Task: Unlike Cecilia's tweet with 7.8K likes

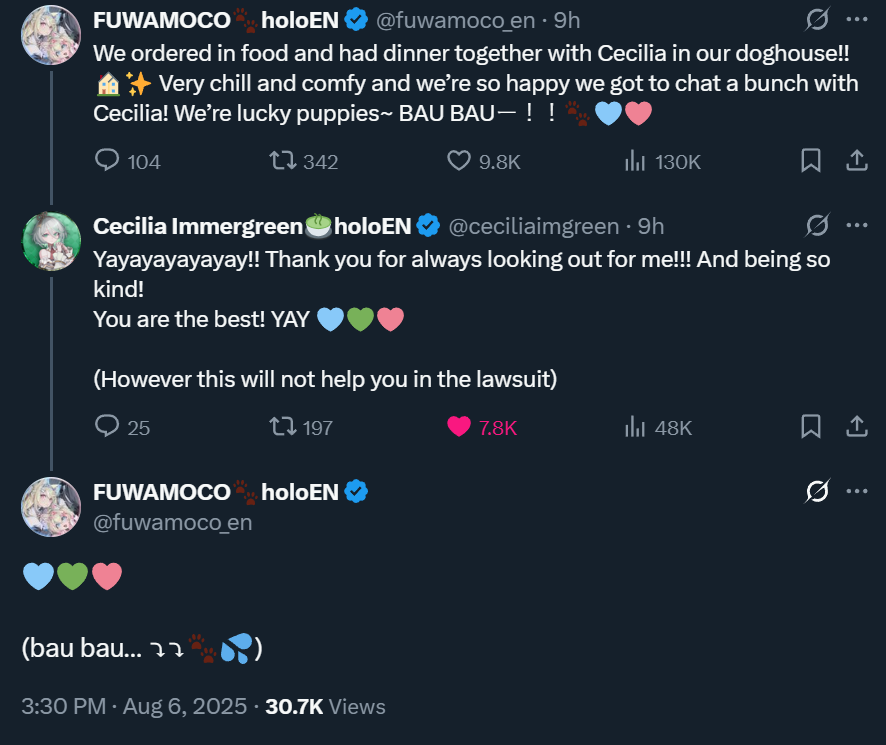Action: (x=459, y=427)
